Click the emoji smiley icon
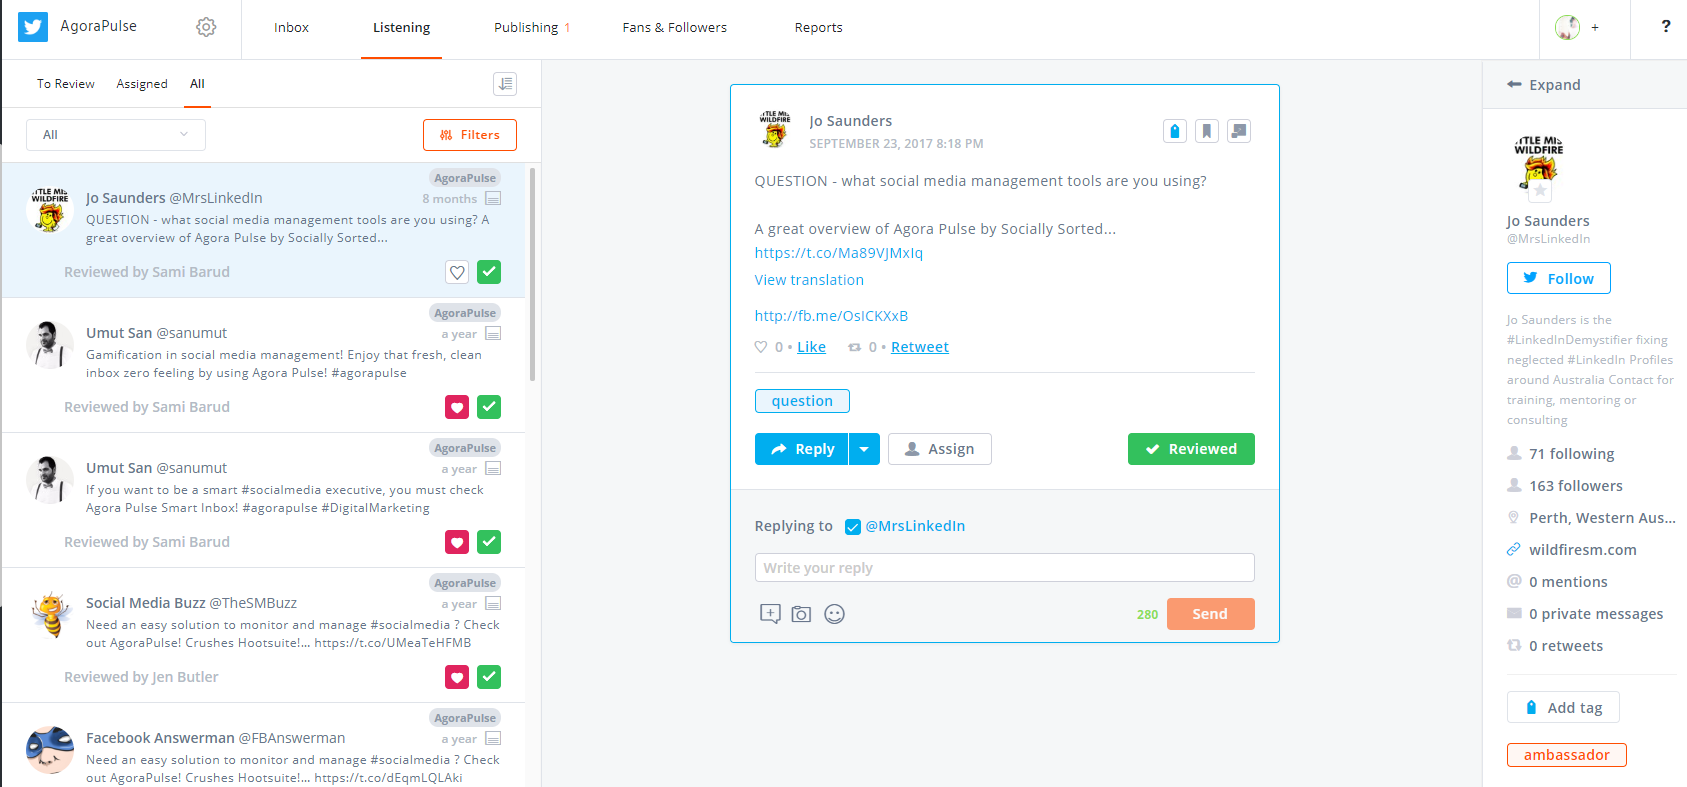This screenshot has width=1687, height=787. pyautogui.click(x=834, y=614)
